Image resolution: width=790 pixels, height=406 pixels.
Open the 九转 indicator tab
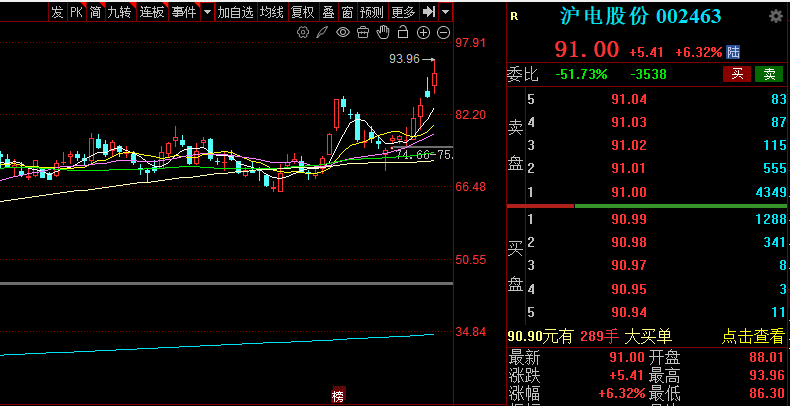click(x=119, y=12)
